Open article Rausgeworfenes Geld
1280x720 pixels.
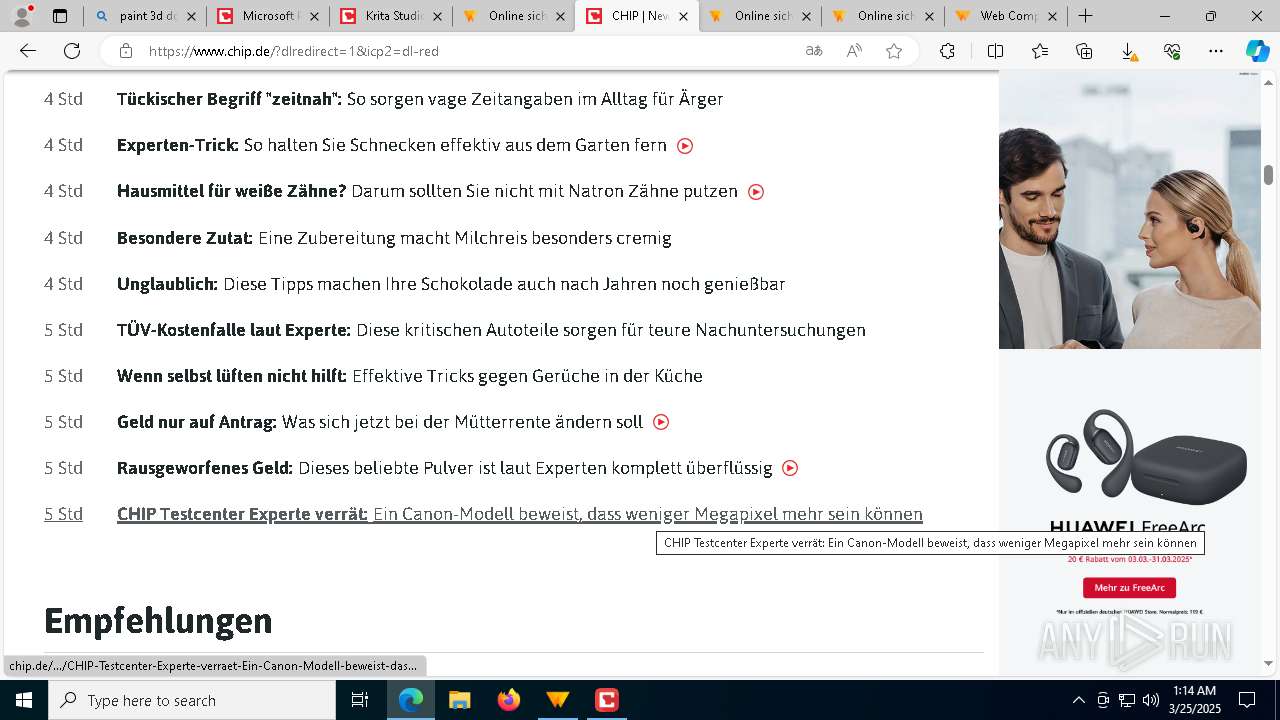click(445, 468)
